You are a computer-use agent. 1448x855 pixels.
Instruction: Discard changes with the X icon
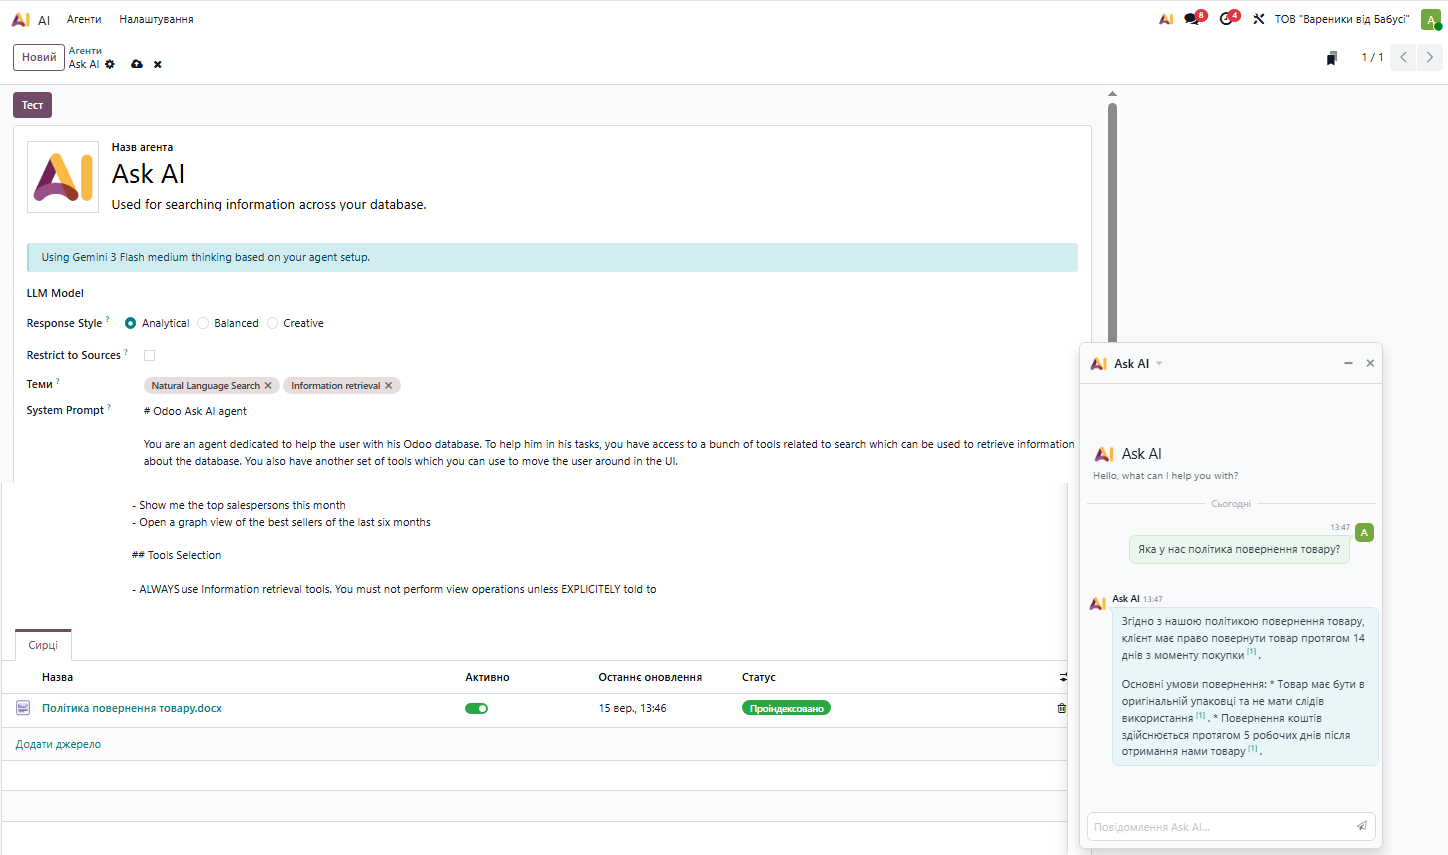pyautogui.click(x=158, y=64)
